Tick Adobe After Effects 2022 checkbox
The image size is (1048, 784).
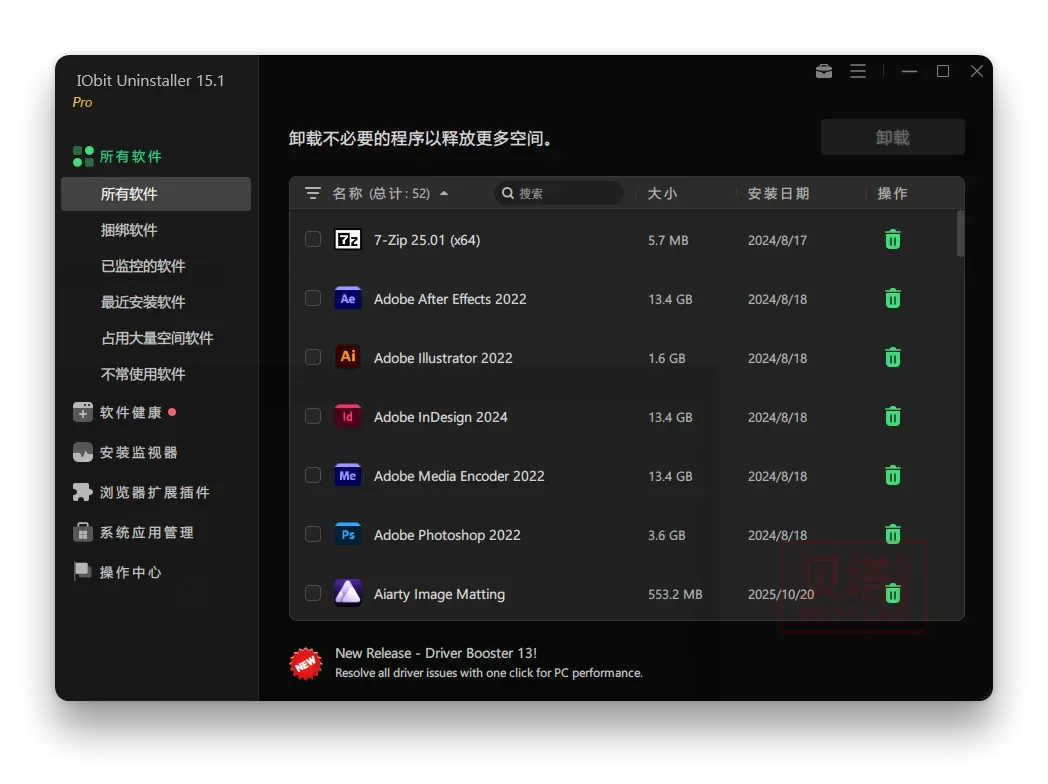click(x=313, y=298)
